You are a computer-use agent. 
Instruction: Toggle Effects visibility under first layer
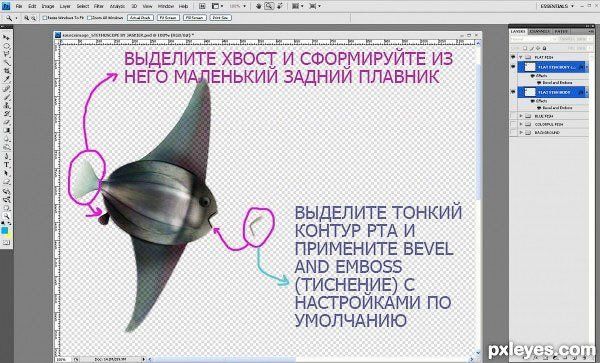(x=533, y=76)
